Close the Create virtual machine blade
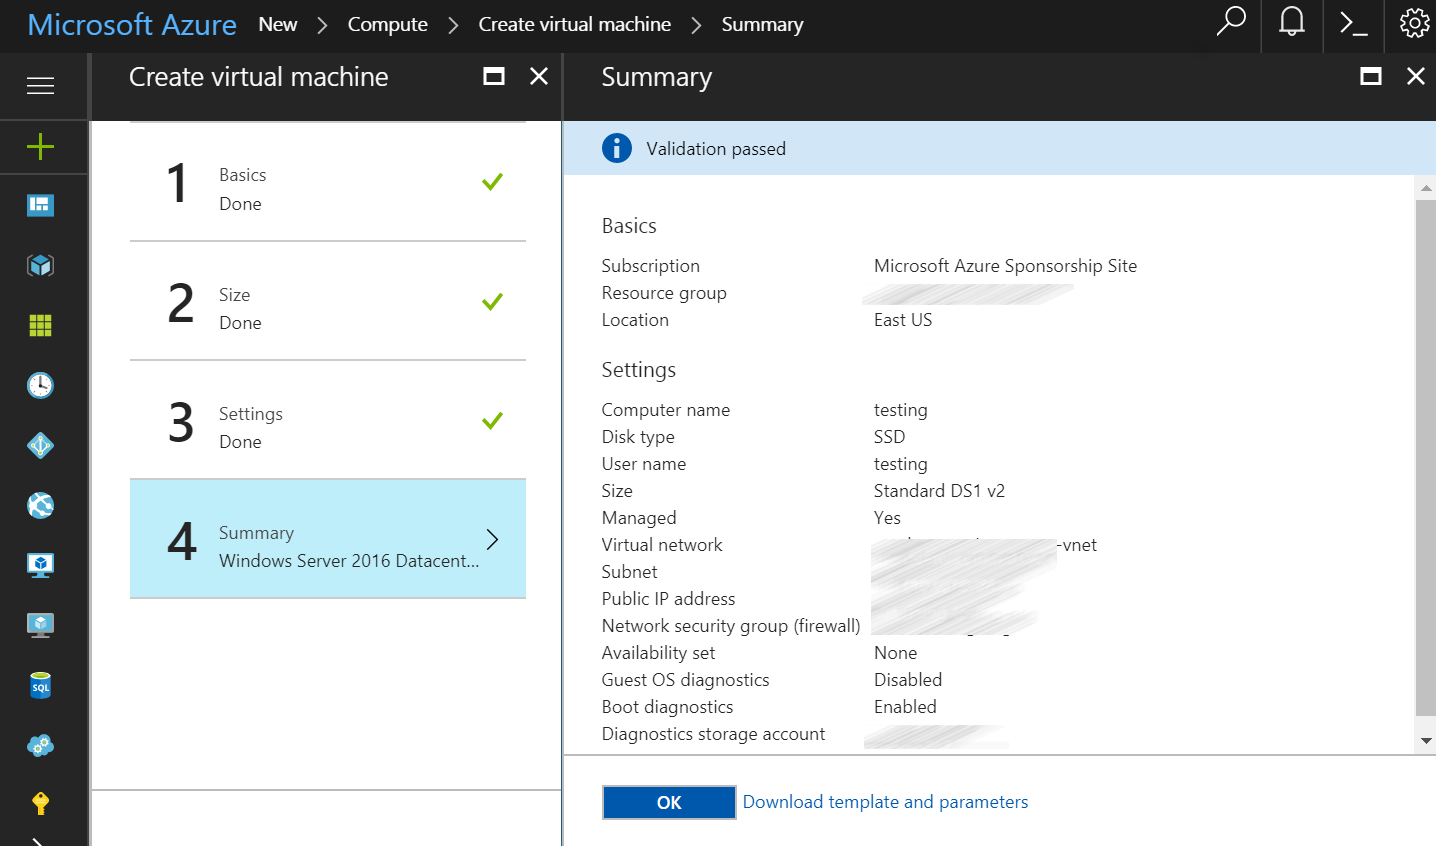 tap(539, 76)
